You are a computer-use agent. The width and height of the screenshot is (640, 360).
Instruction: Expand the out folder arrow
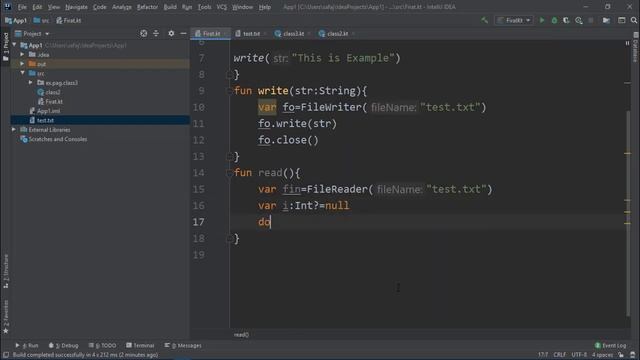tap(22, 64)
